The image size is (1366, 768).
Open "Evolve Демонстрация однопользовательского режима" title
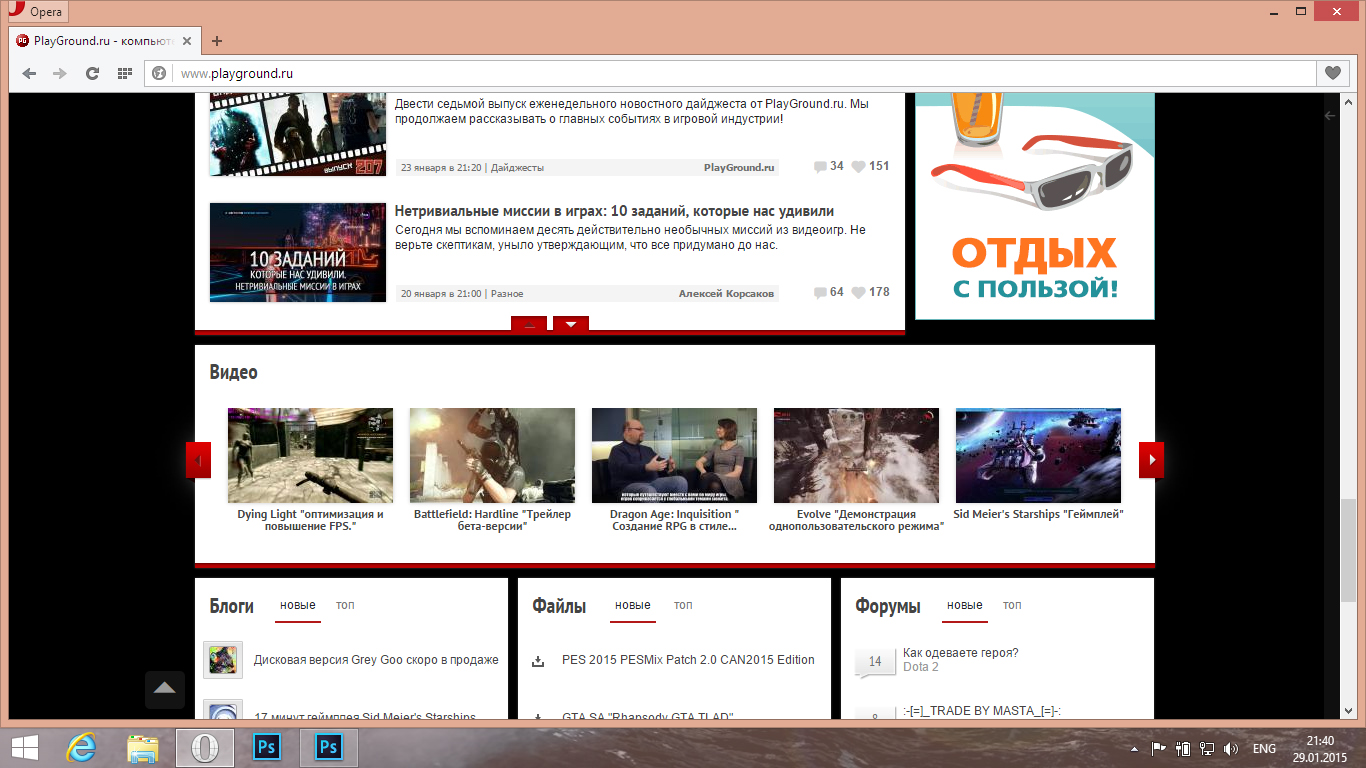point(856,520)
